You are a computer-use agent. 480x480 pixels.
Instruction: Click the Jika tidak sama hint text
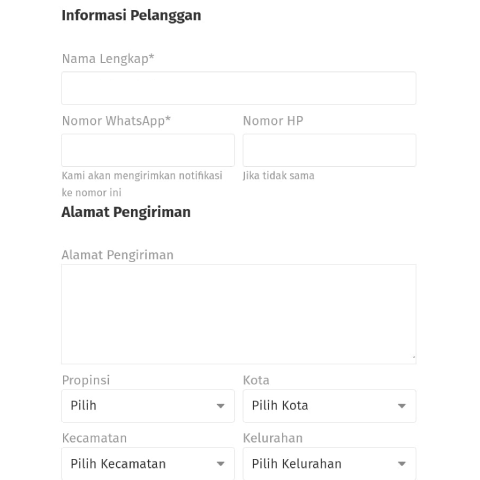[279, 176]
